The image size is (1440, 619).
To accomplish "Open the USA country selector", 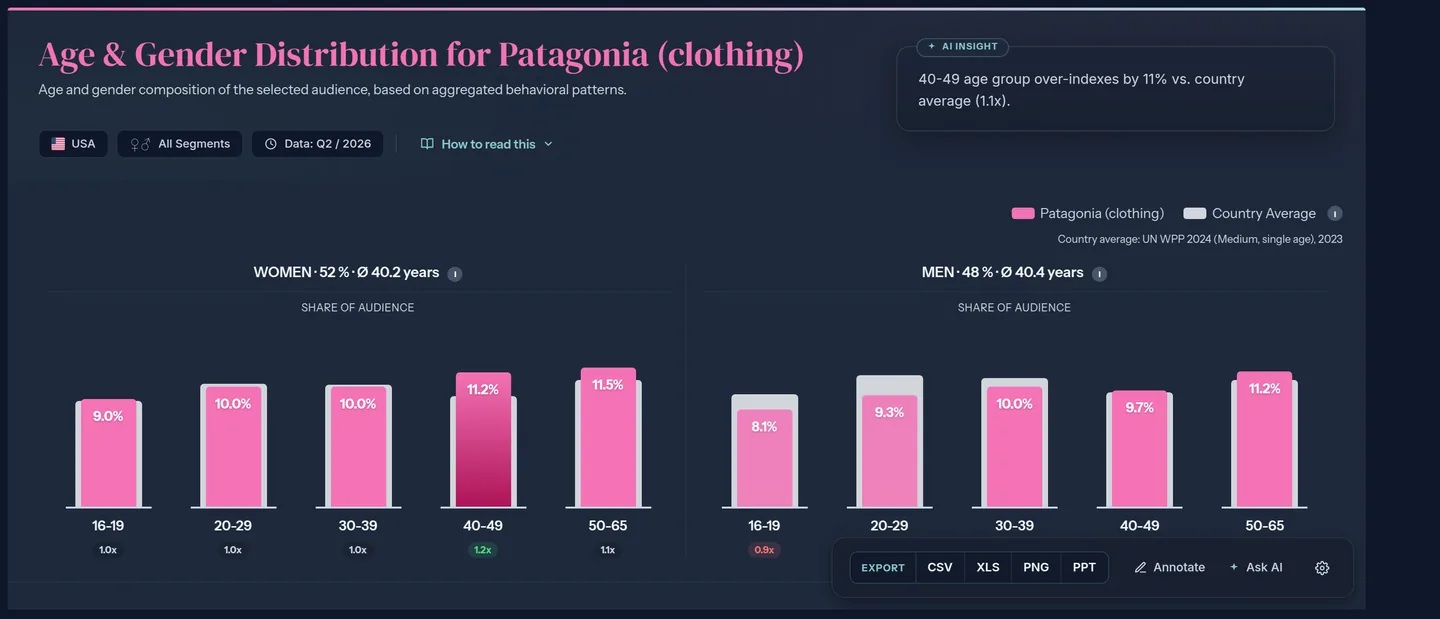I will tap(73, 144).
